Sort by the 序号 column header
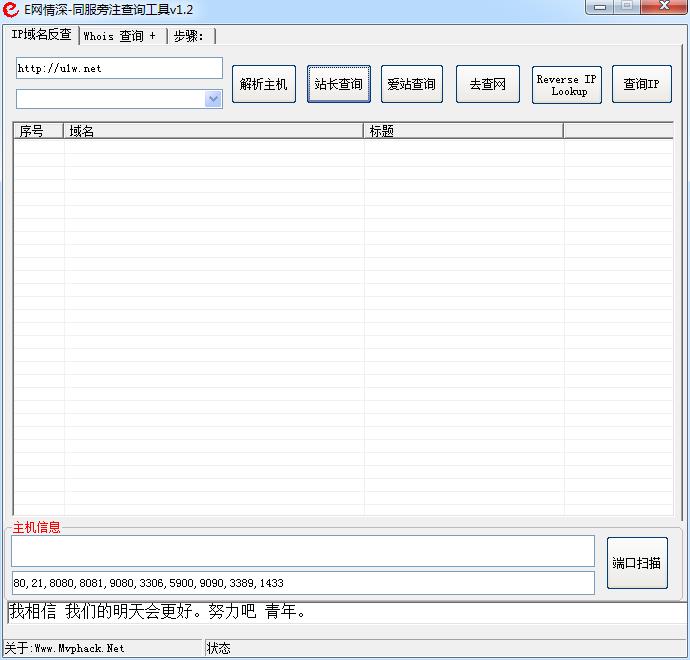 click(x=38, y=131)
